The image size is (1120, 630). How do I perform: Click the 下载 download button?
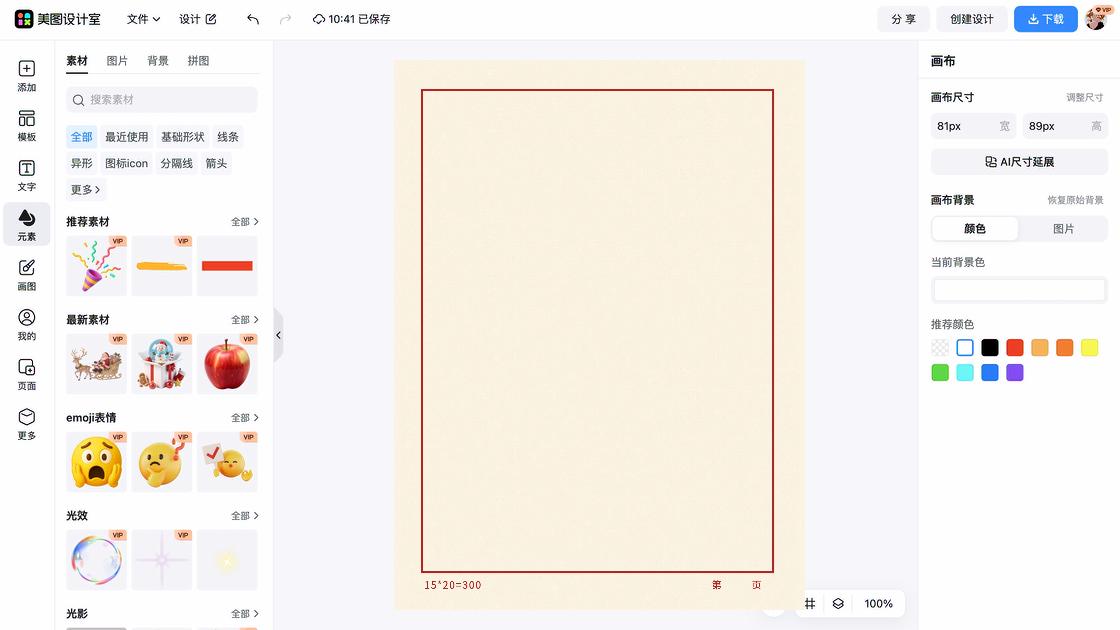pos(1045,19)
